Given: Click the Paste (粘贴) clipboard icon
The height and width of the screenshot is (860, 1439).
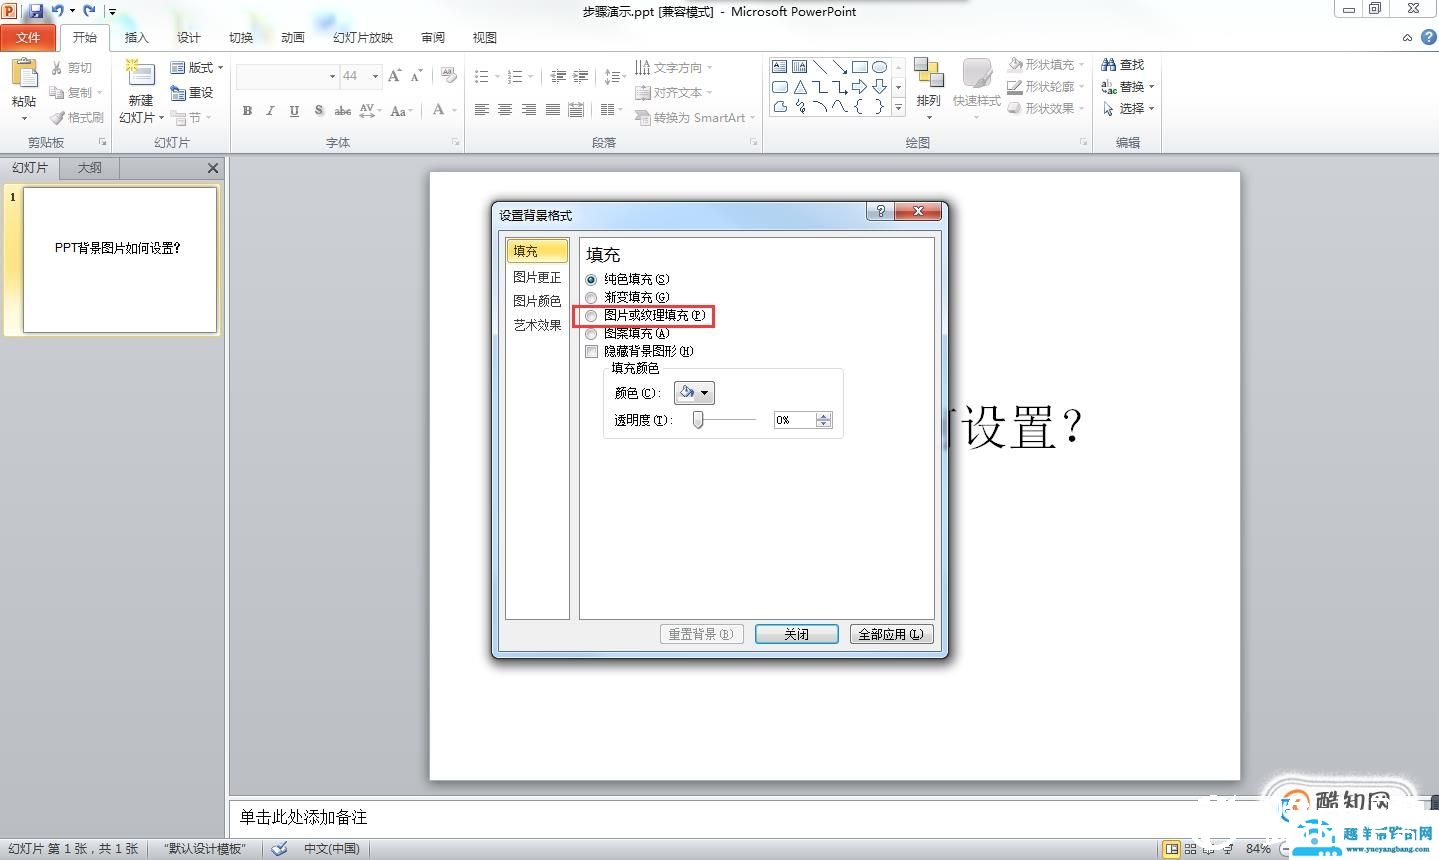Looking at the screenshot, I should tap(24, 76).
